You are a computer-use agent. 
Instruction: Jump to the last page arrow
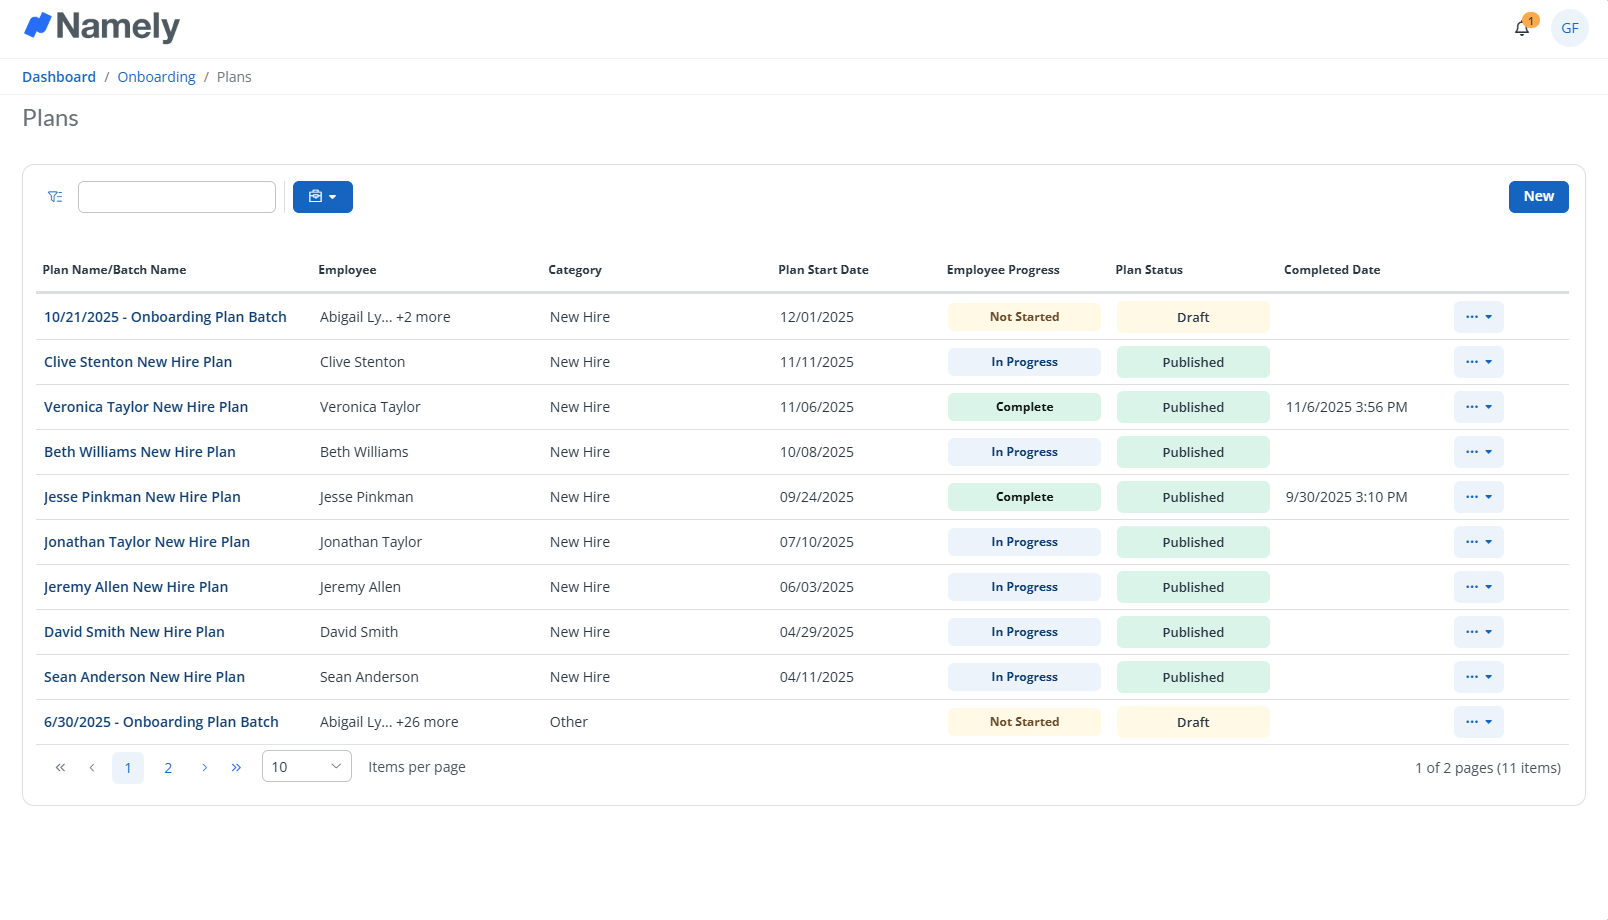pyautogui.click(x=236, y=768)
